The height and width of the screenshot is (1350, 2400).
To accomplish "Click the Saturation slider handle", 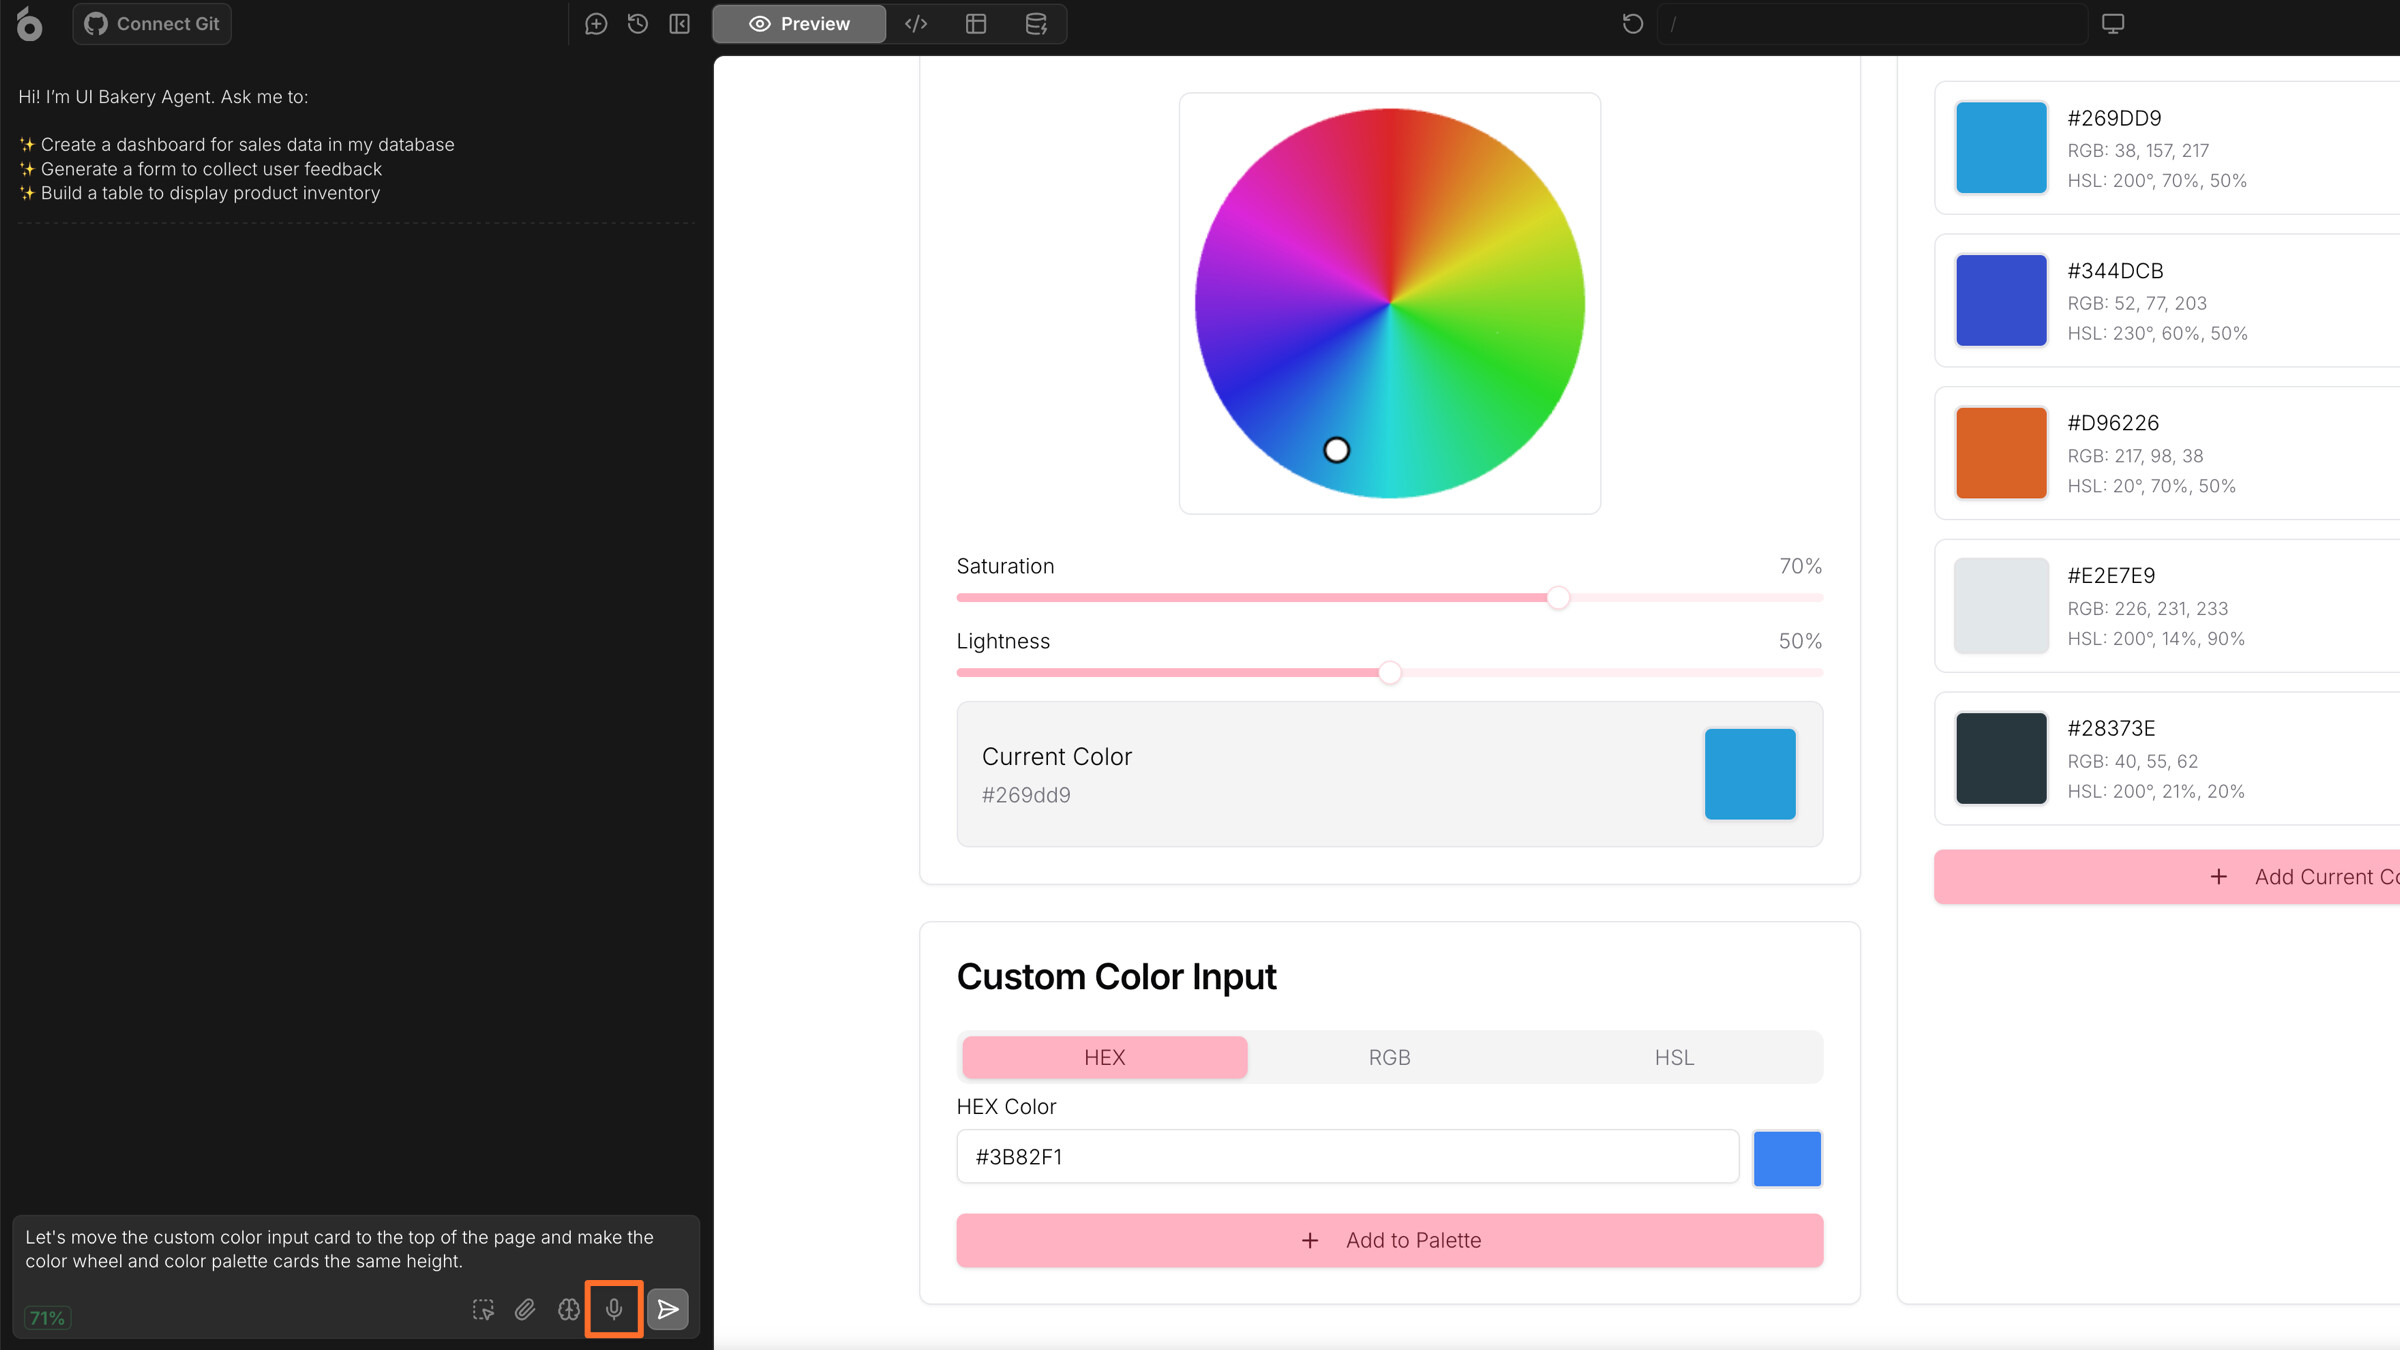I will coord(1558,598).
